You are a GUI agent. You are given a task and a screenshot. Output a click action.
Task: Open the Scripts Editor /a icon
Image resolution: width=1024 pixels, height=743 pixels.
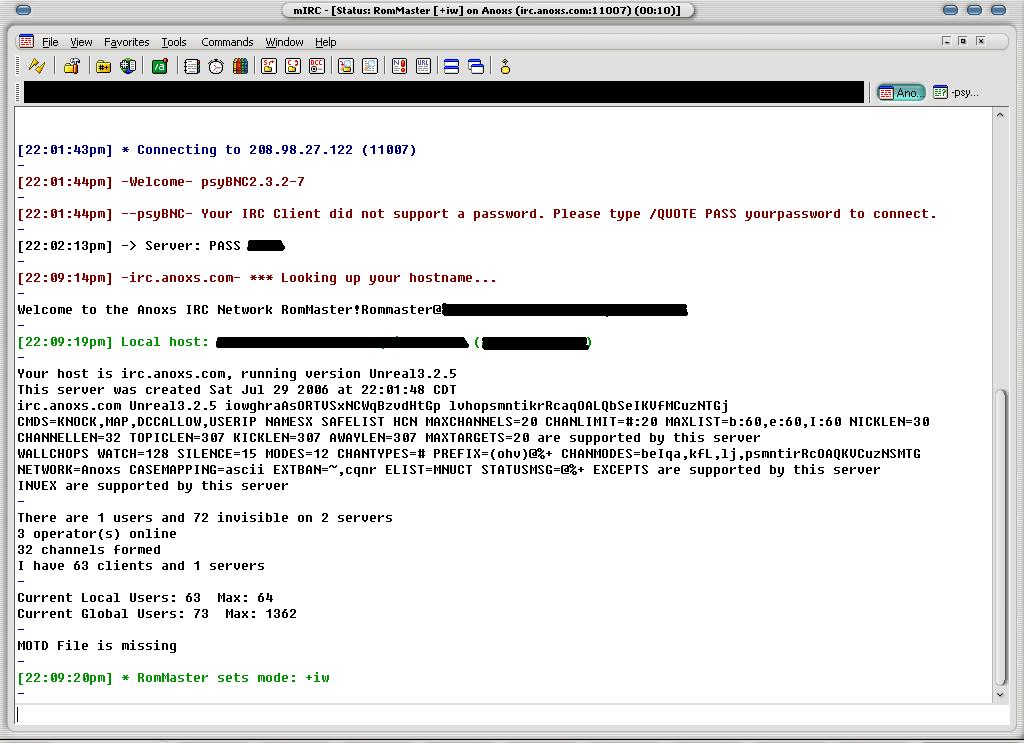(159, 66)
